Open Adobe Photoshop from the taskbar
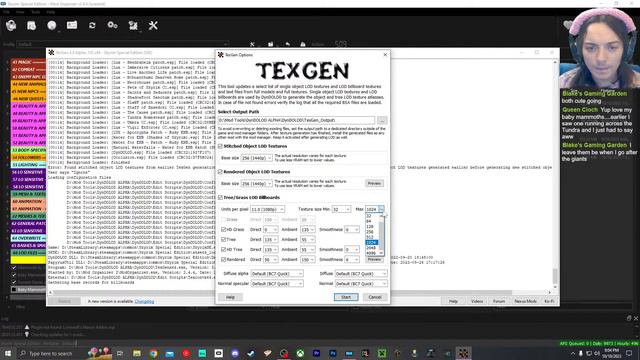This screenshot has width=640, height=360. (333, 353)
